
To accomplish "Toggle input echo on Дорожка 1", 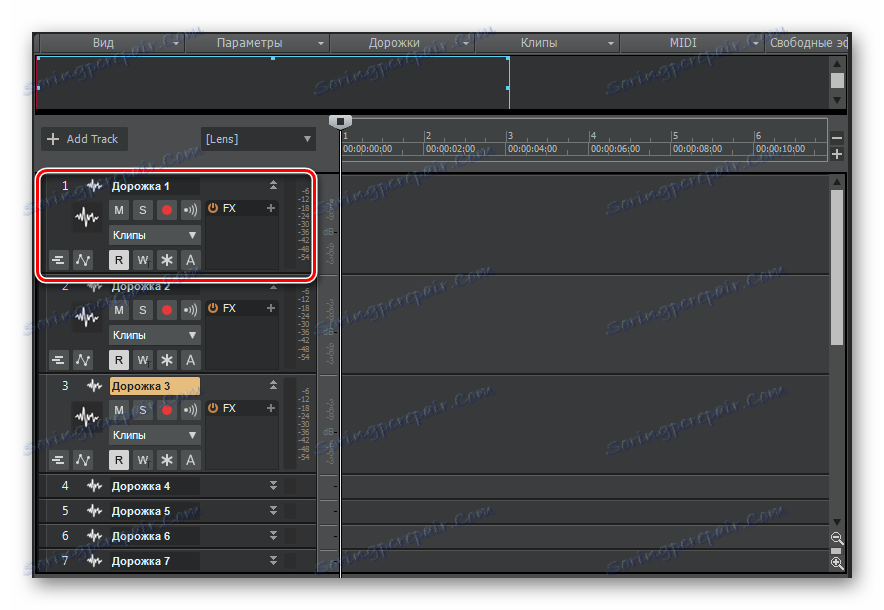I will click(191, 210).
